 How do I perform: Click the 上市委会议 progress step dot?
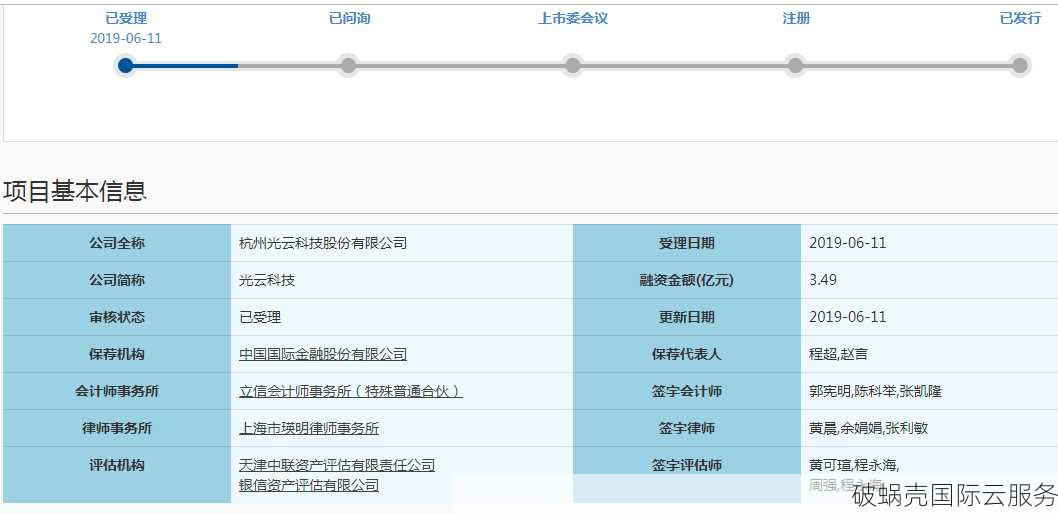point(572,65)
